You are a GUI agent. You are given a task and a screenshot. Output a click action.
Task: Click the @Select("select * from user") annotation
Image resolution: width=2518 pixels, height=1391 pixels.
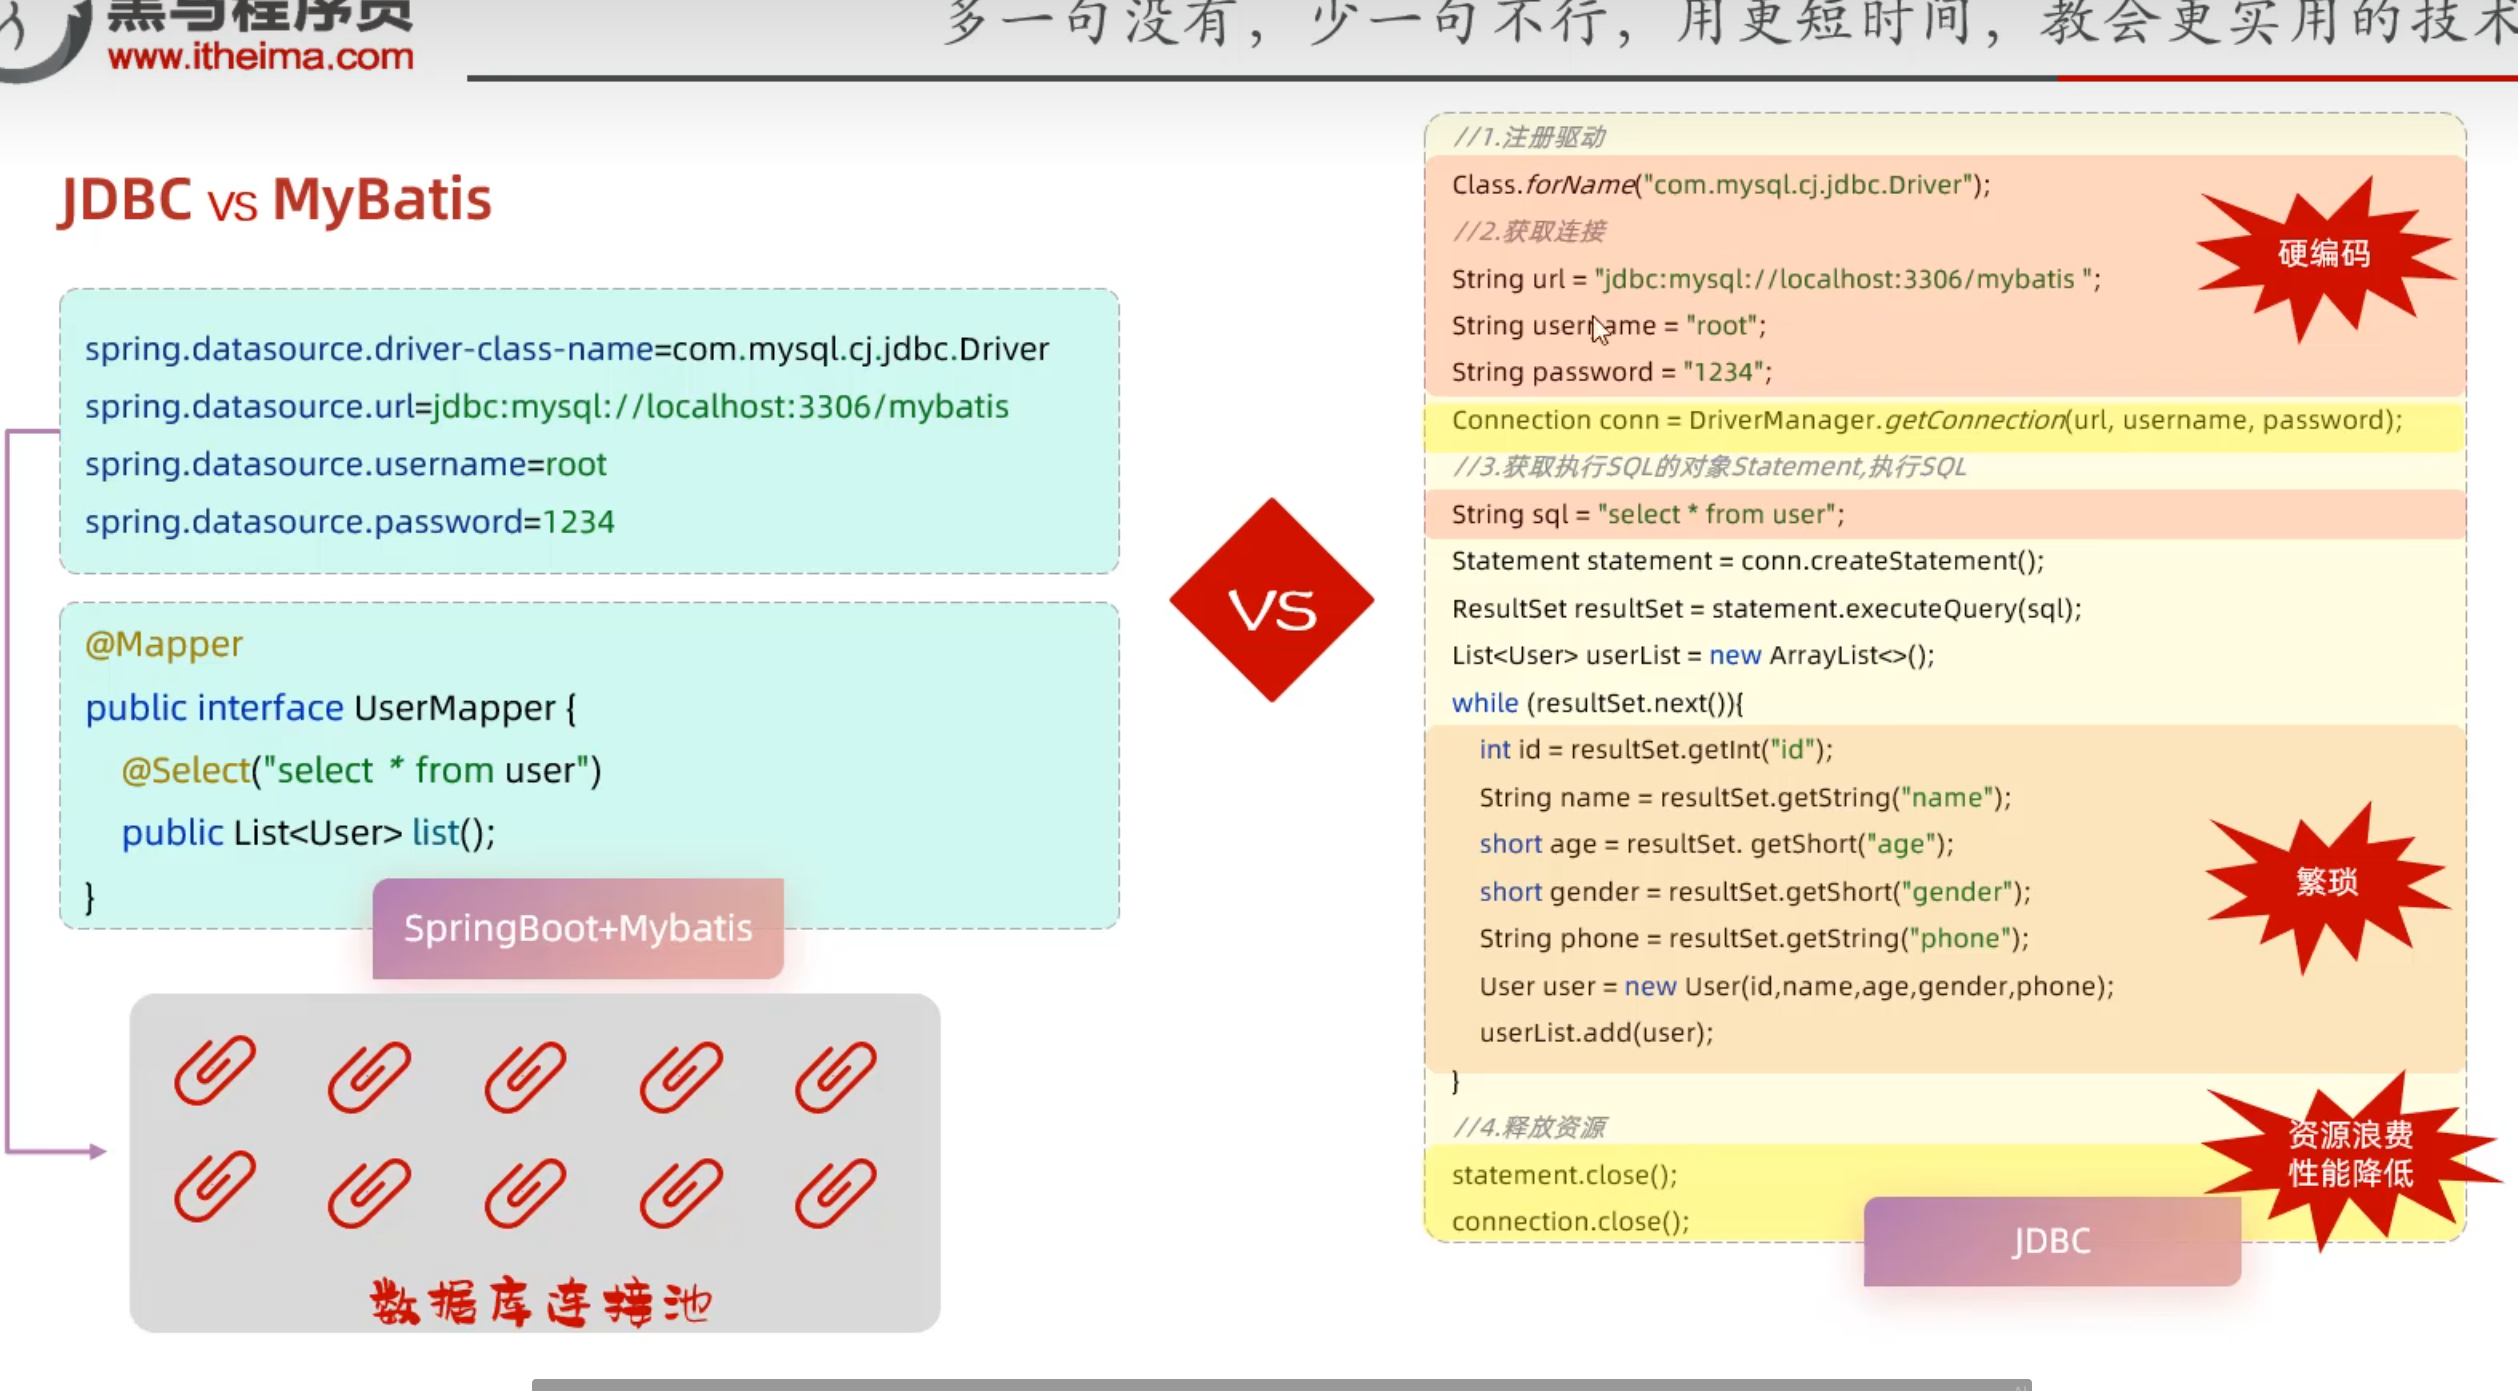coord(361,771)
